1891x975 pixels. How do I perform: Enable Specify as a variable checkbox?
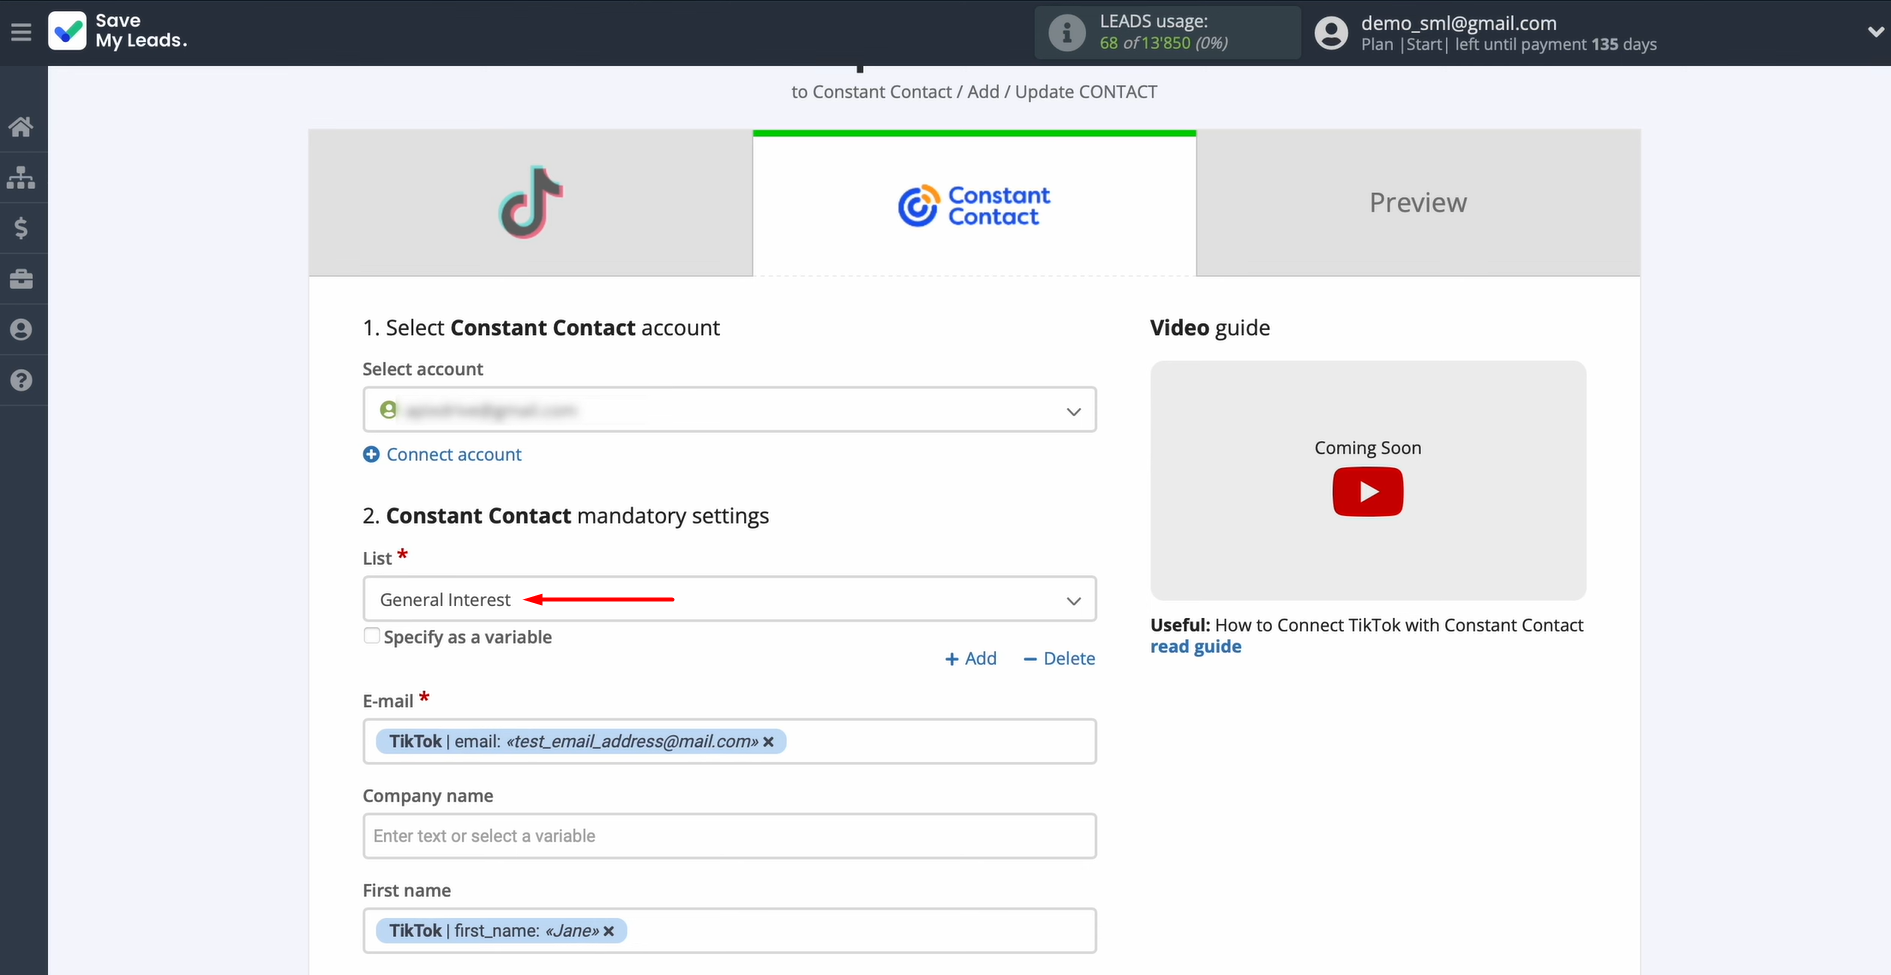372,636
